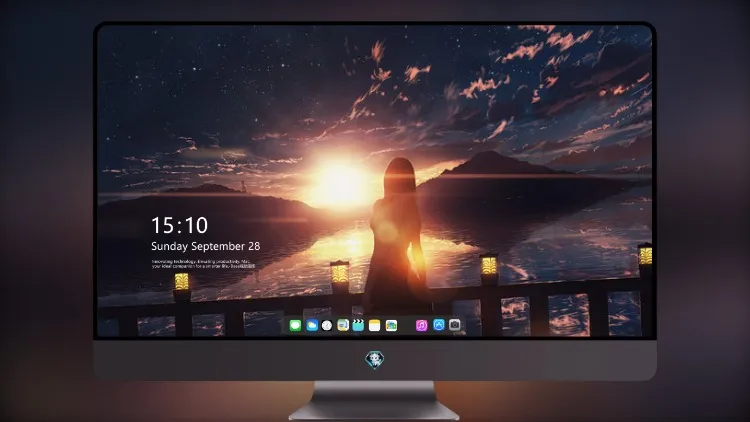The image size is (750, 422).
Task: Open the Weather app in the dock
Action: (x=312, y=325)
